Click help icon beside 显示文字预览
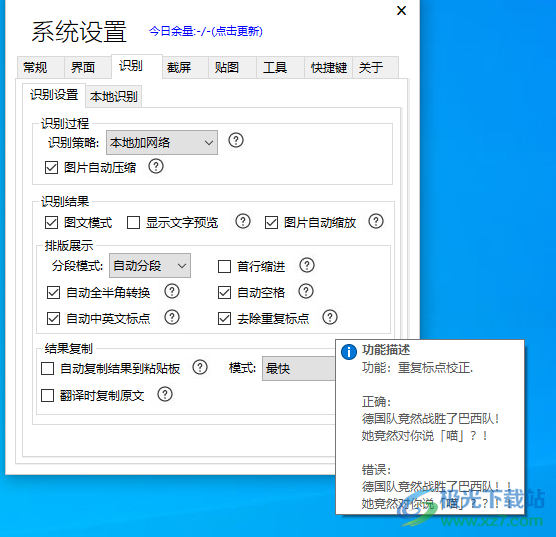This screenshot has width=556, height=537. (243, 221)
